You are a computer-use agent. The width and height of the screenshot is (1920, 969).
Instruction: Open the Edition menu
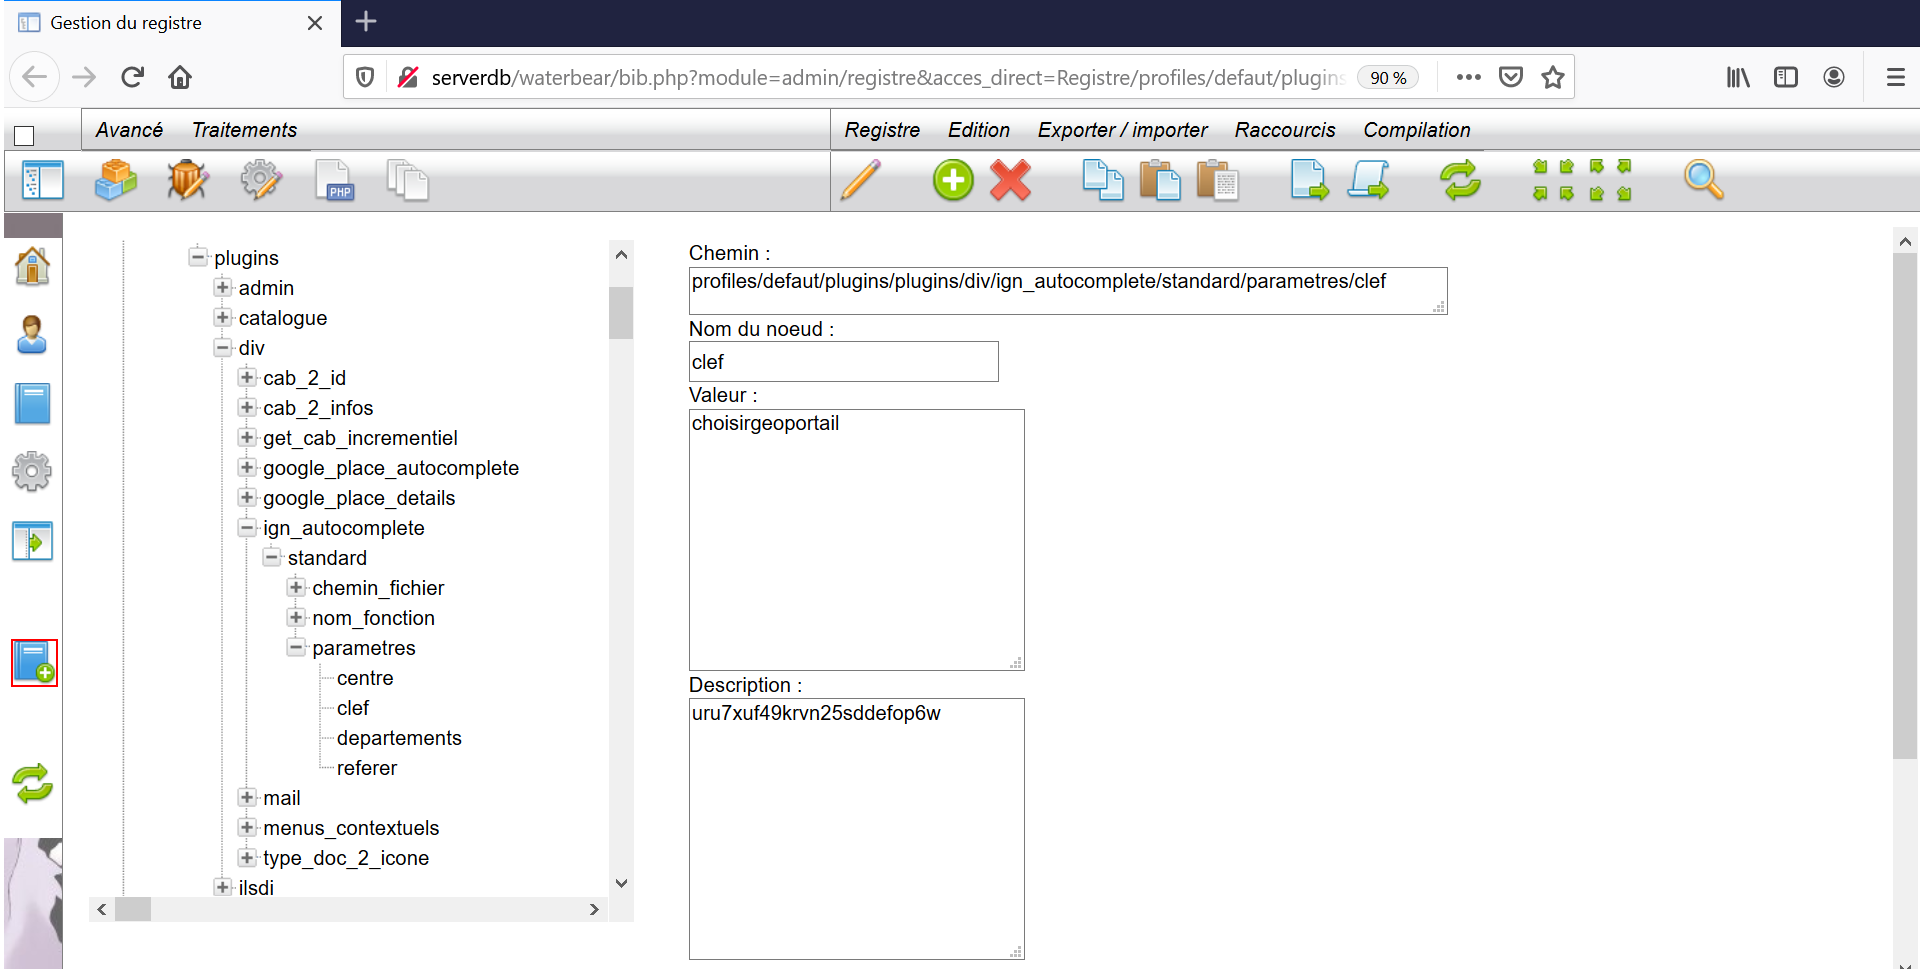tap(979, 130)
